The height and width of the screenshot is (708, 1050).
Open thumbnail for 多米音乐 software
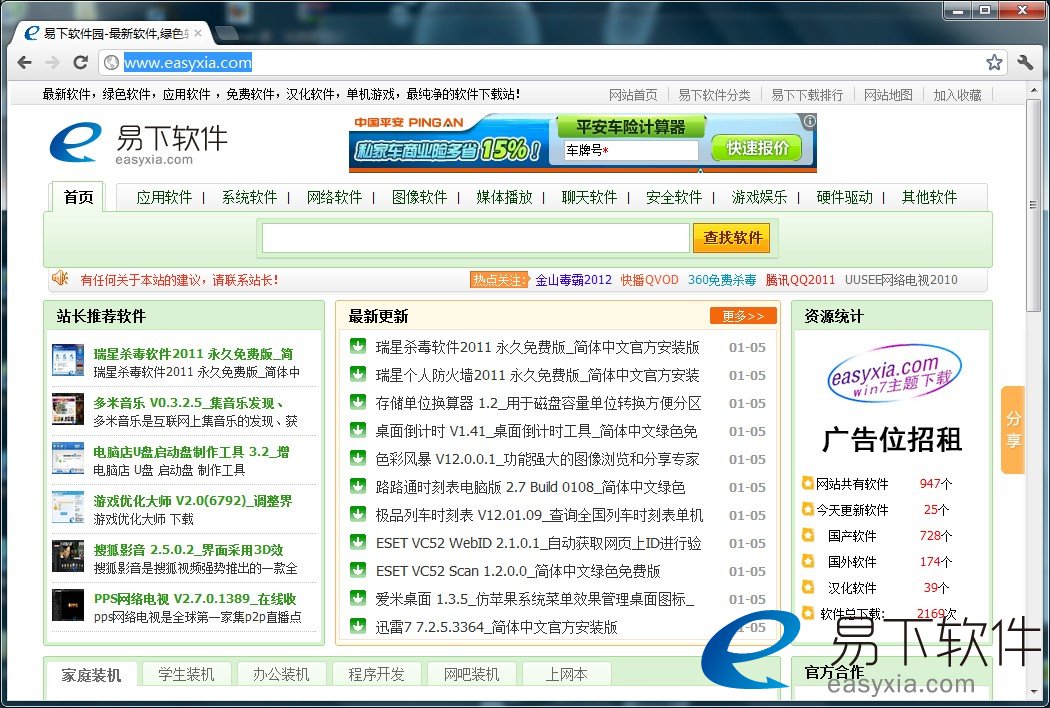pos(68,410)
